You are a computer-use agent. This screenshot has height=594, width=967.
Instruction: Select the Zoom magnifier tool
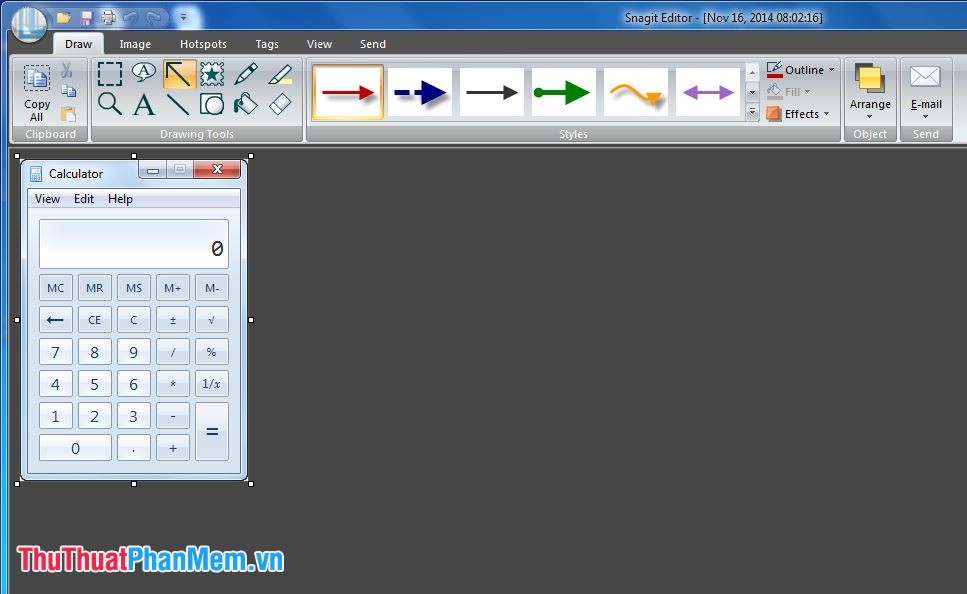(110, 104)
